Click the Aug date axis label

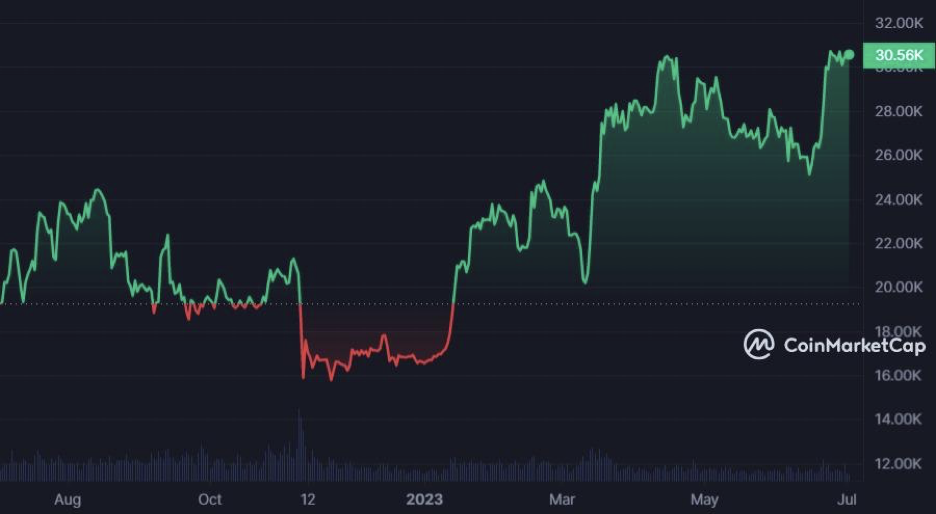tap(67, 498)
